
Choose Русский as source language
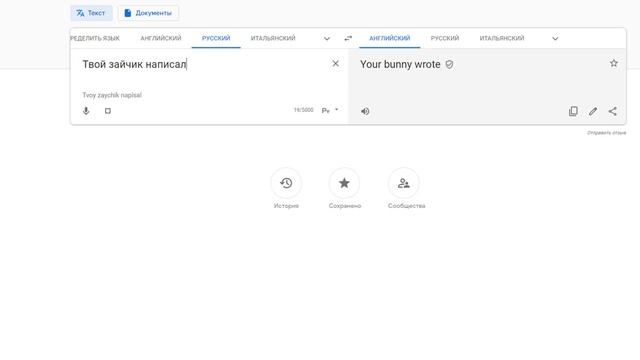coord(216,38)
